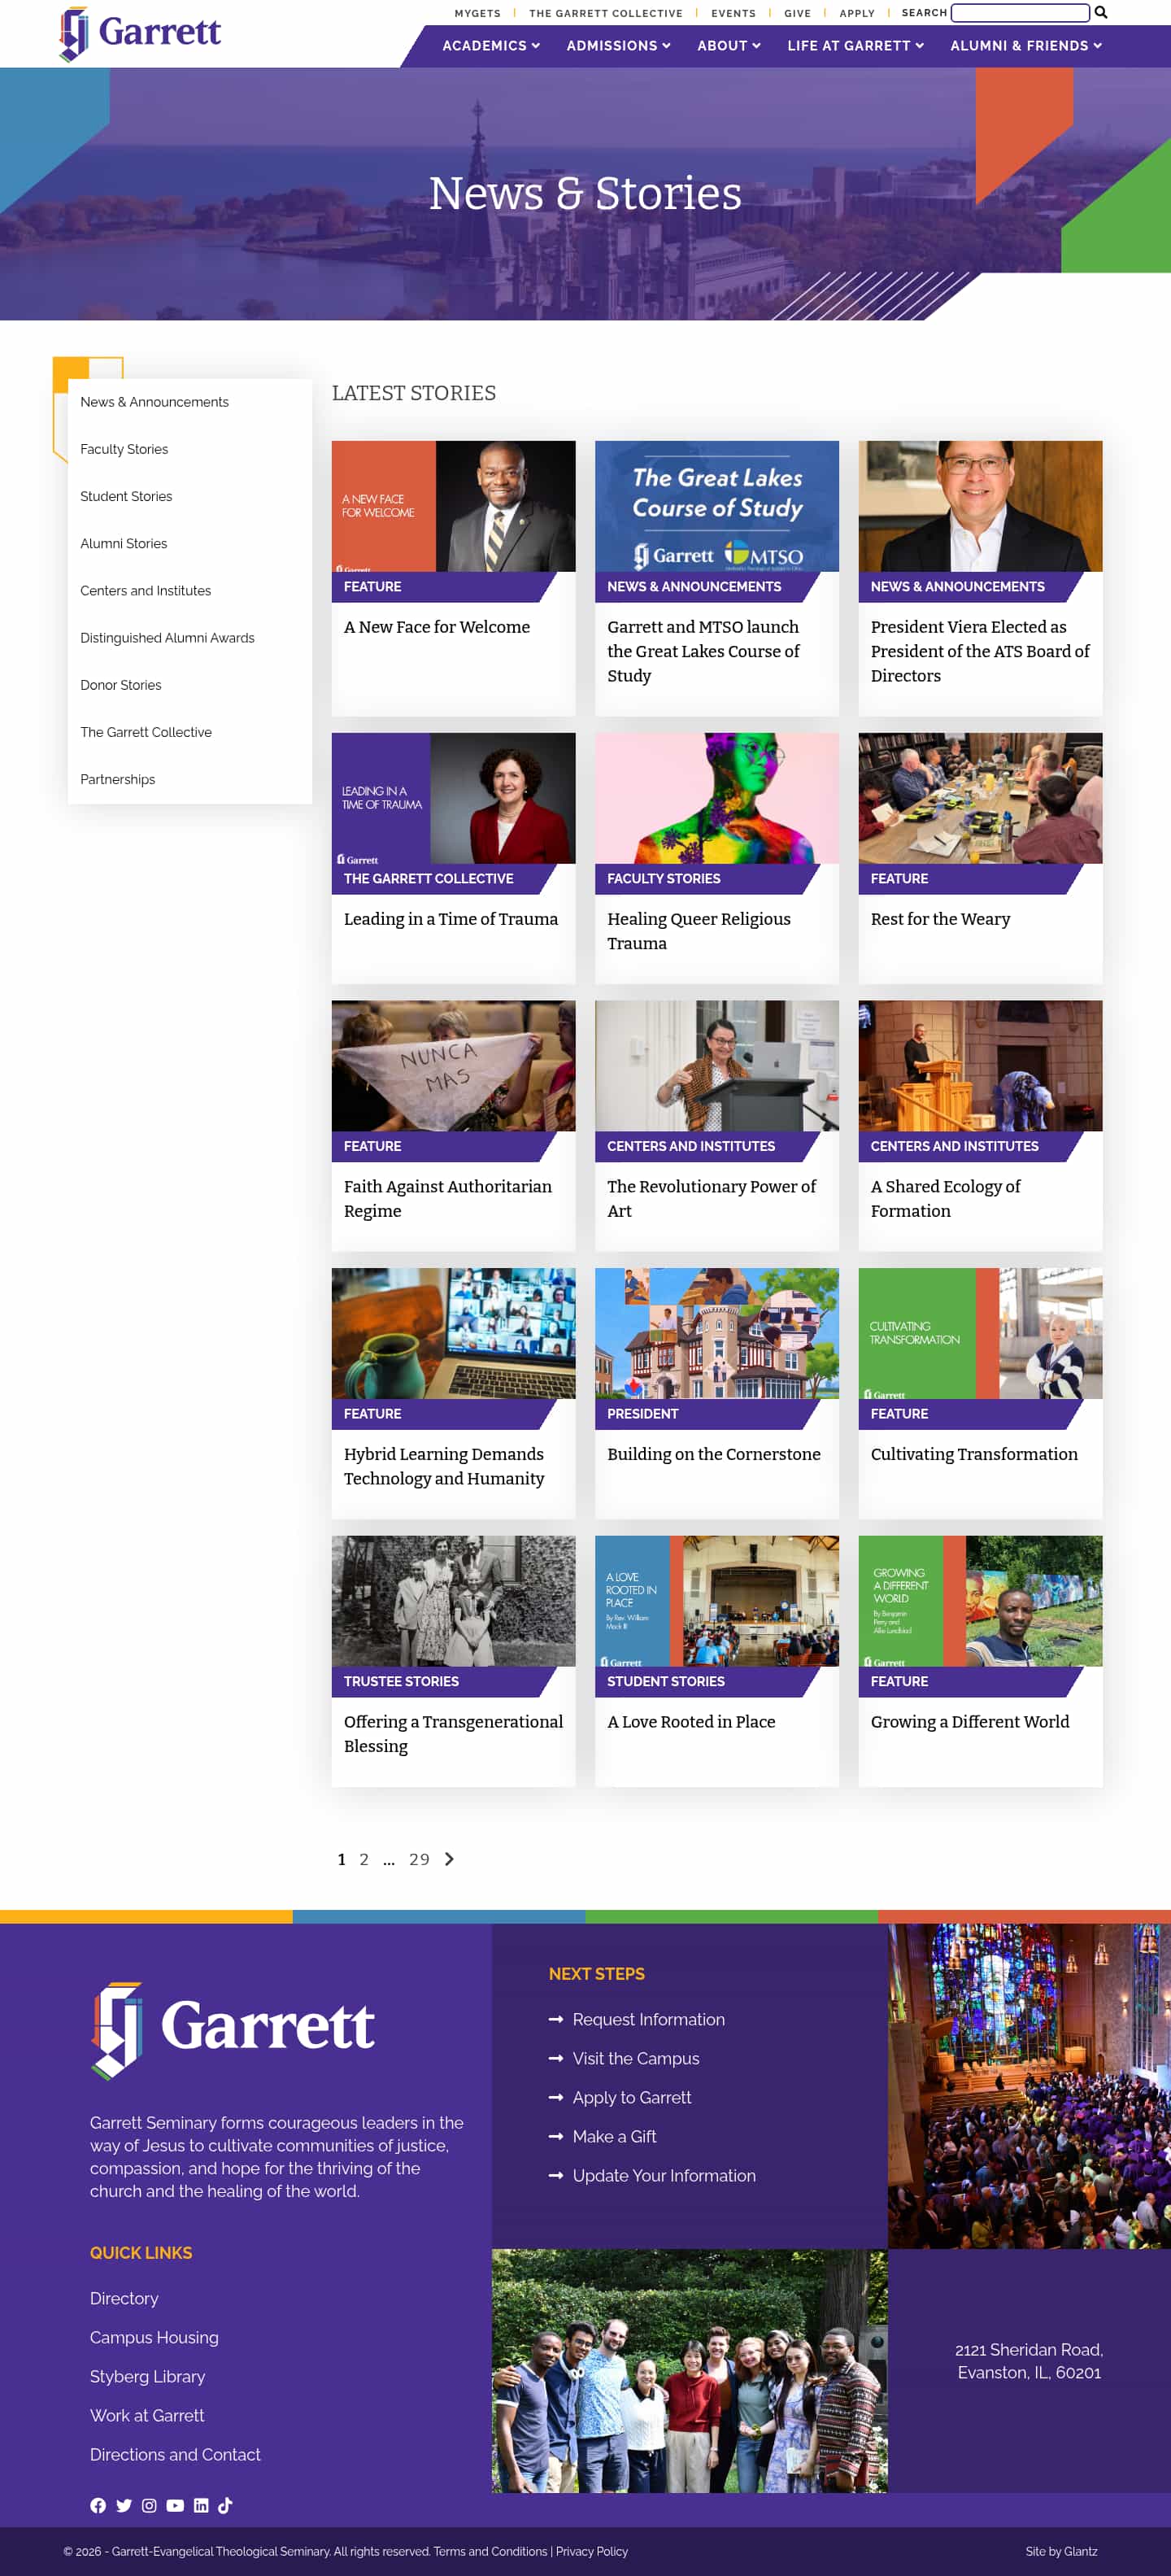Click Update Your Information link
Viewport: 1171px width, 2576px height.
664,2175
